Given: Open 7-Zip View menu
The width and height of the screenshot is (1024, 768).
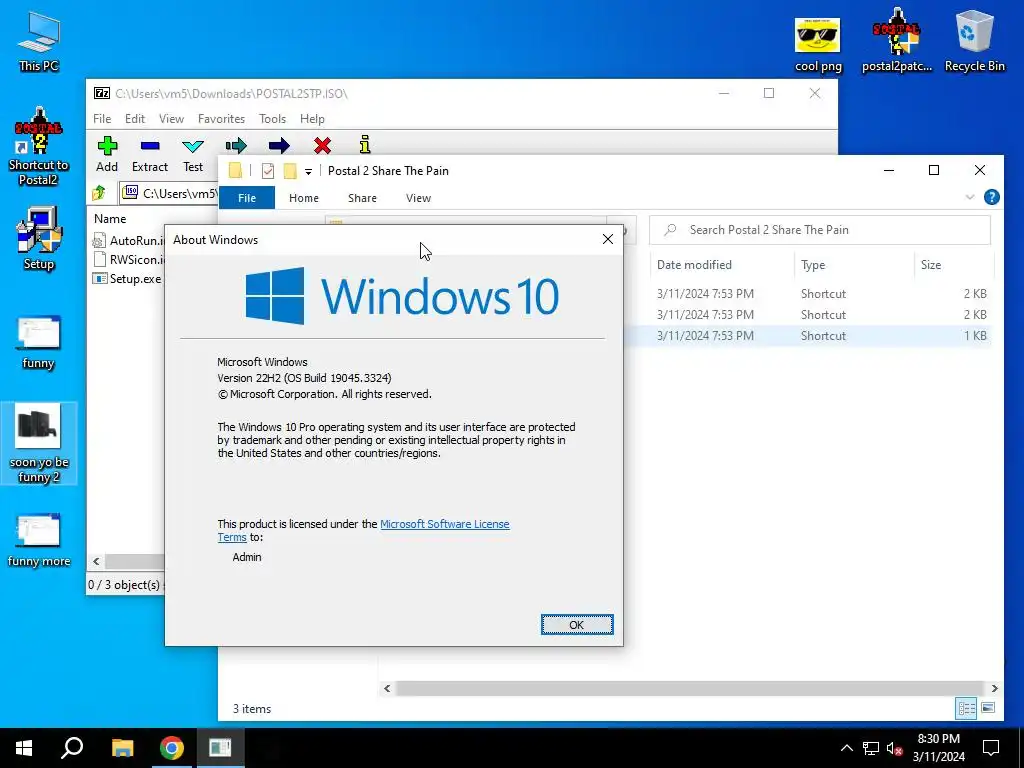Looking at the screenshot, I should point(171,119).
